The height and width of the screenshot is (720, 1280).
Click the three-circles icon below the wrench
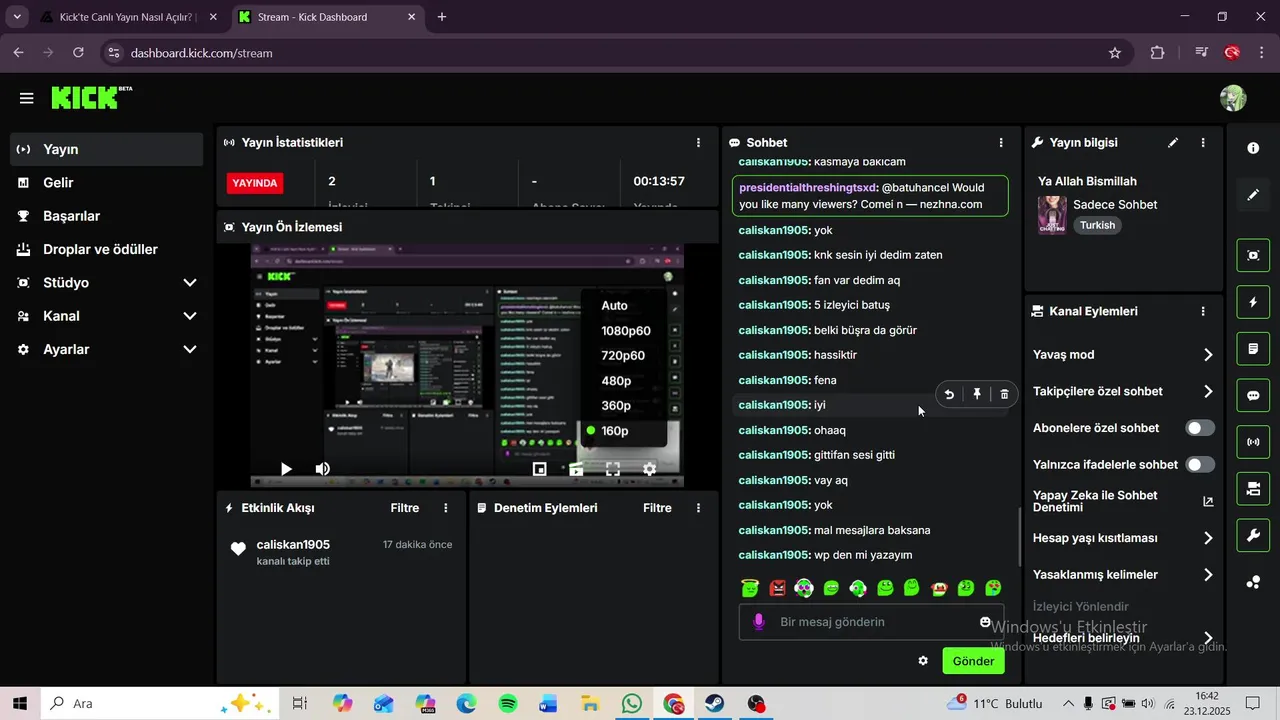[x=1253, y=582]
